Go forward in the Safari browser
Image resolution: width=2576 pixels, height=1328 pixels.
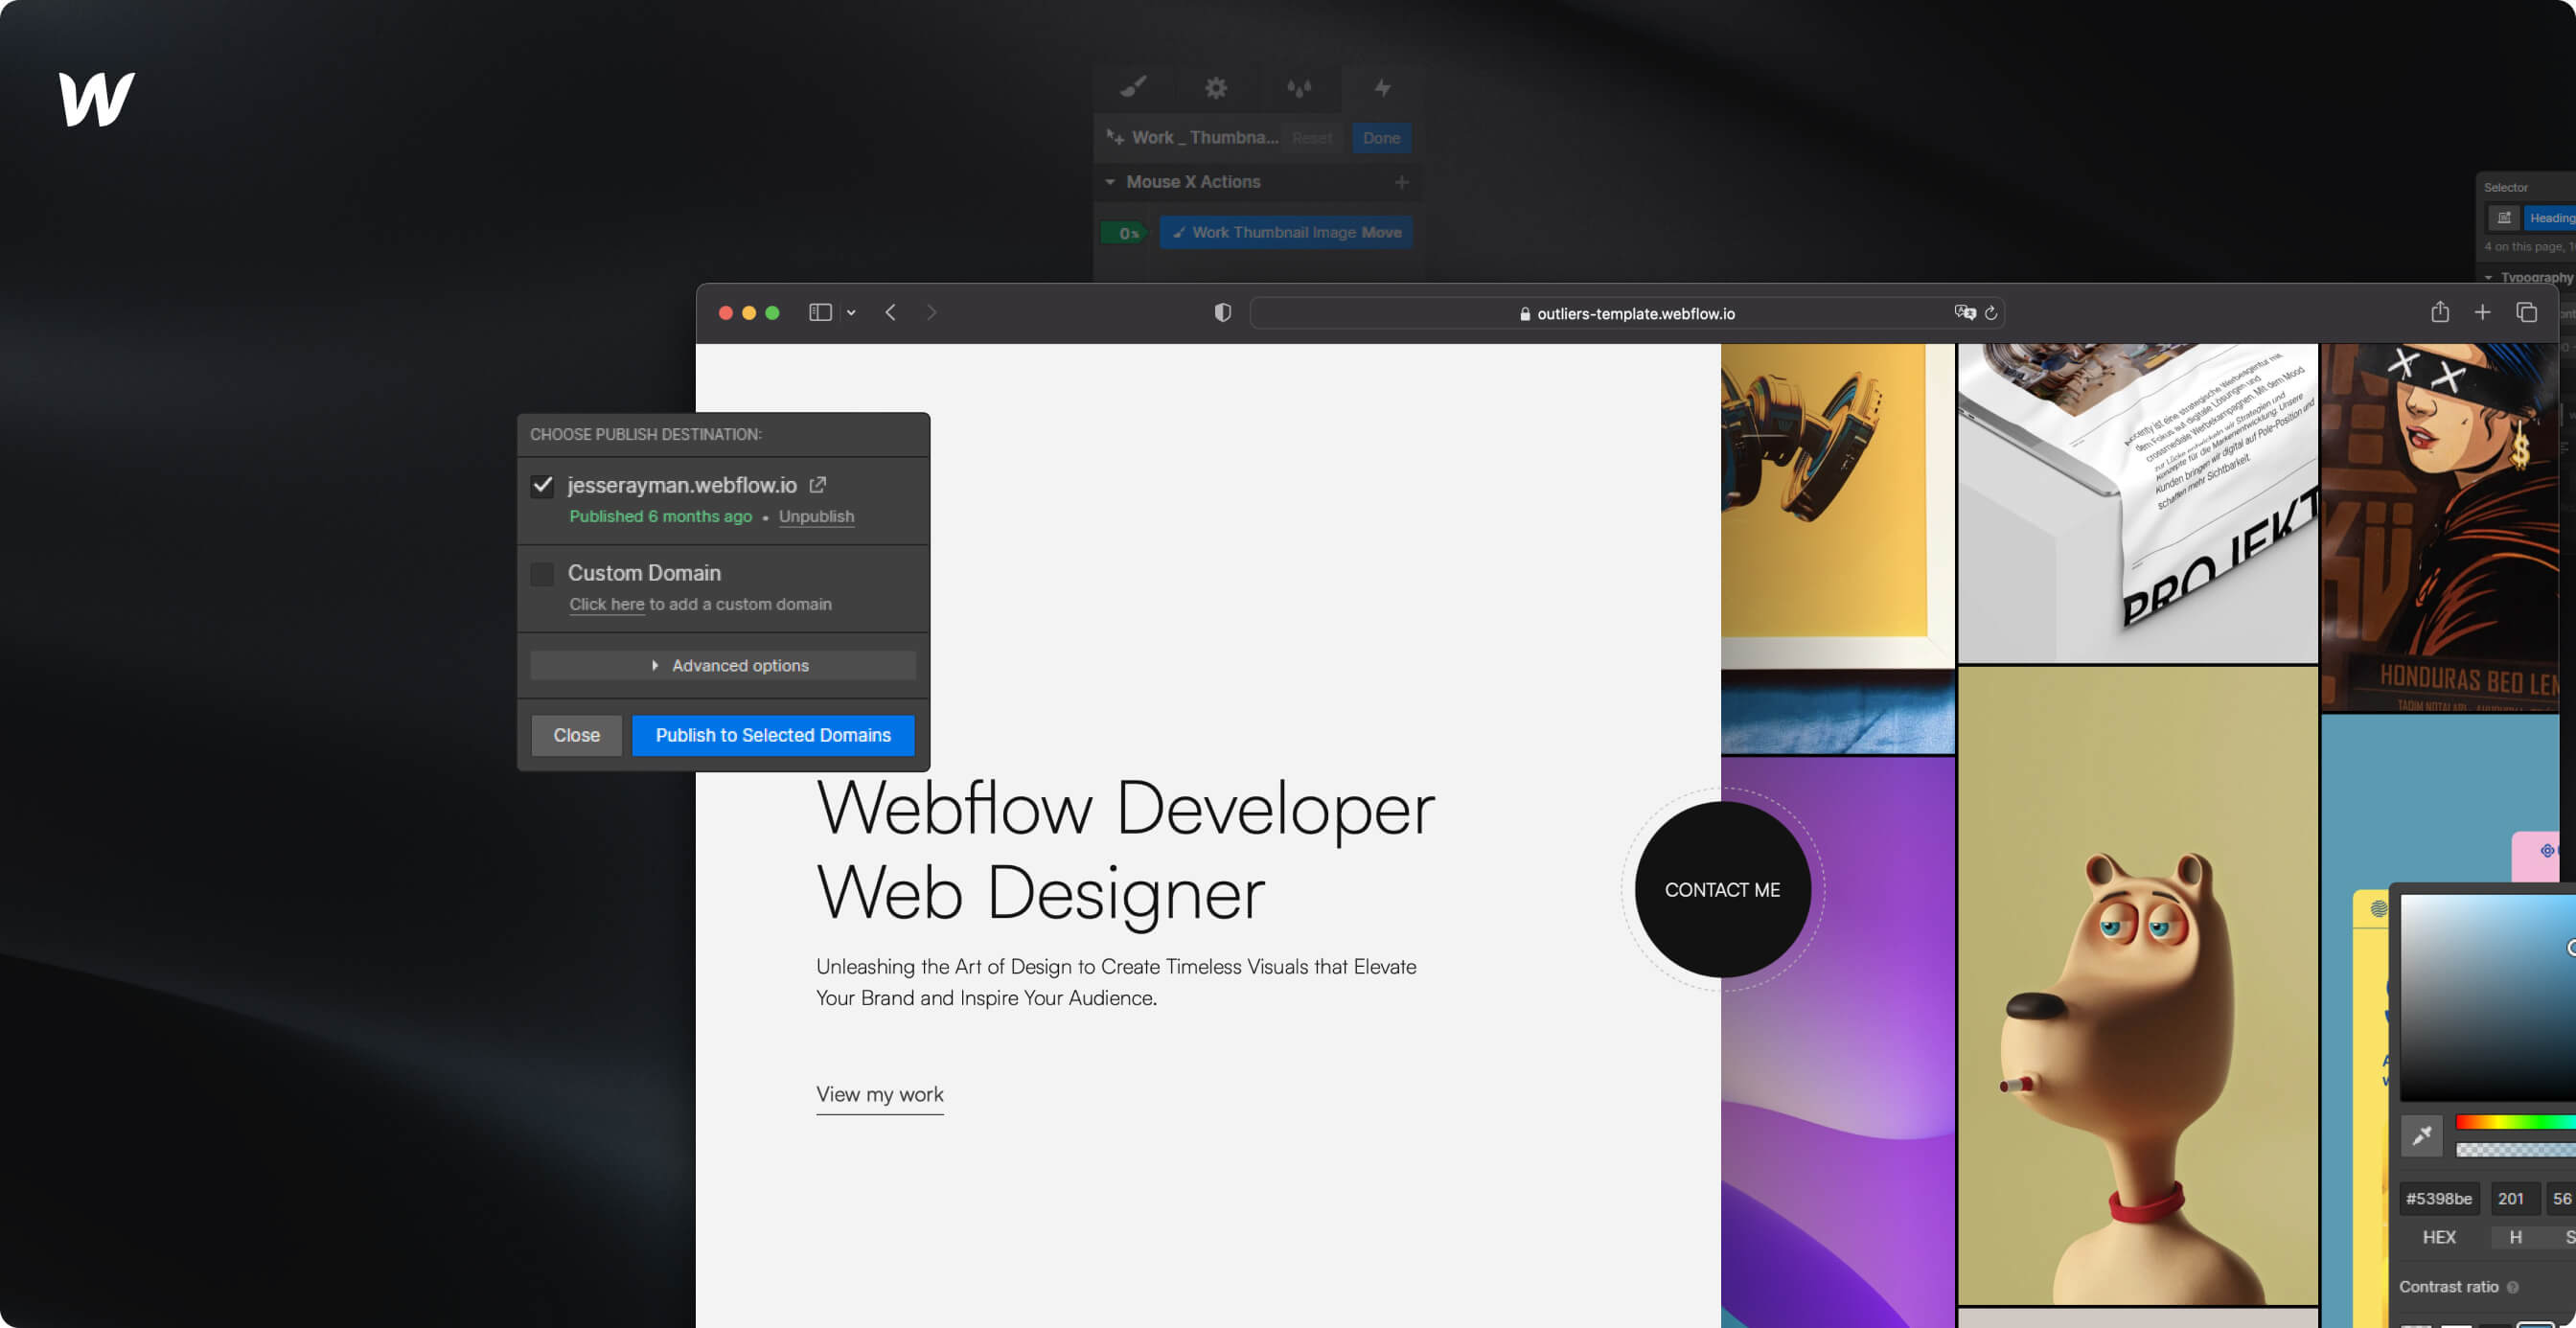pos(932,312)
